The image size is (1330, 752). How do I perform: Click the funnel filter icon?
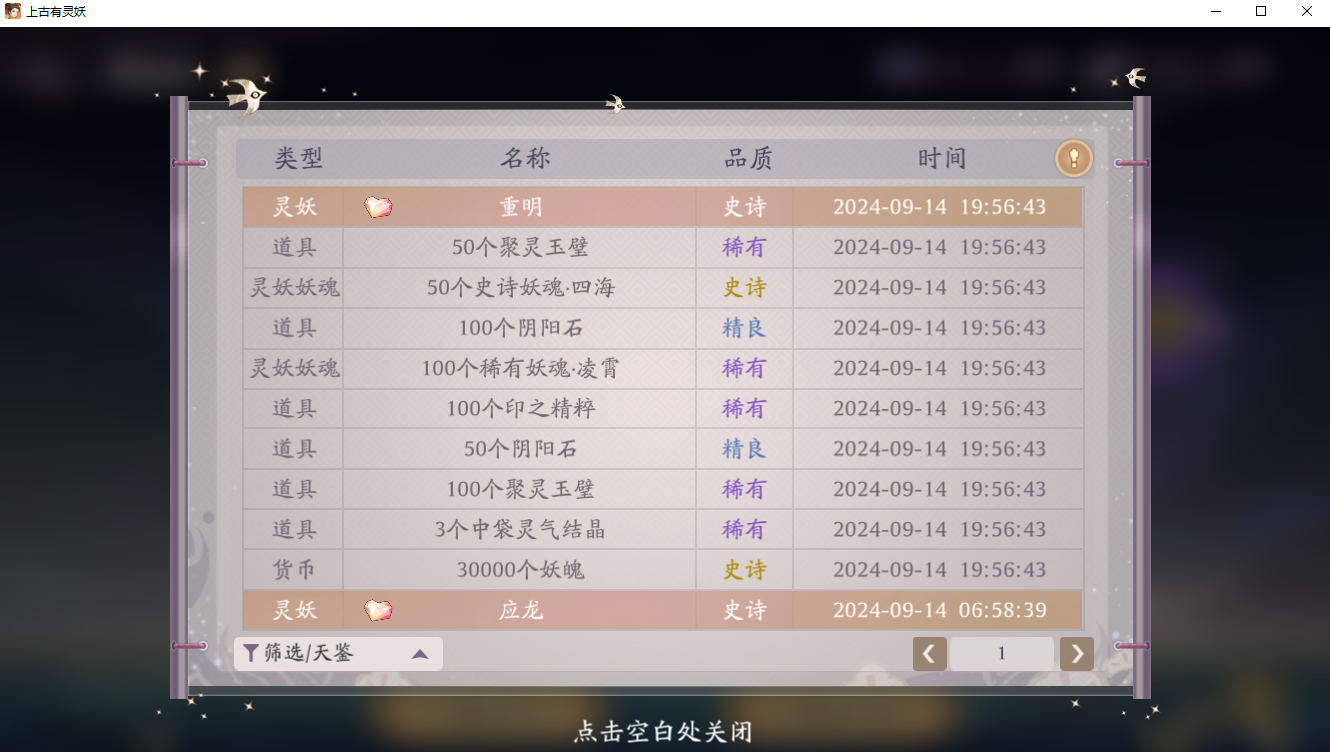251,654
